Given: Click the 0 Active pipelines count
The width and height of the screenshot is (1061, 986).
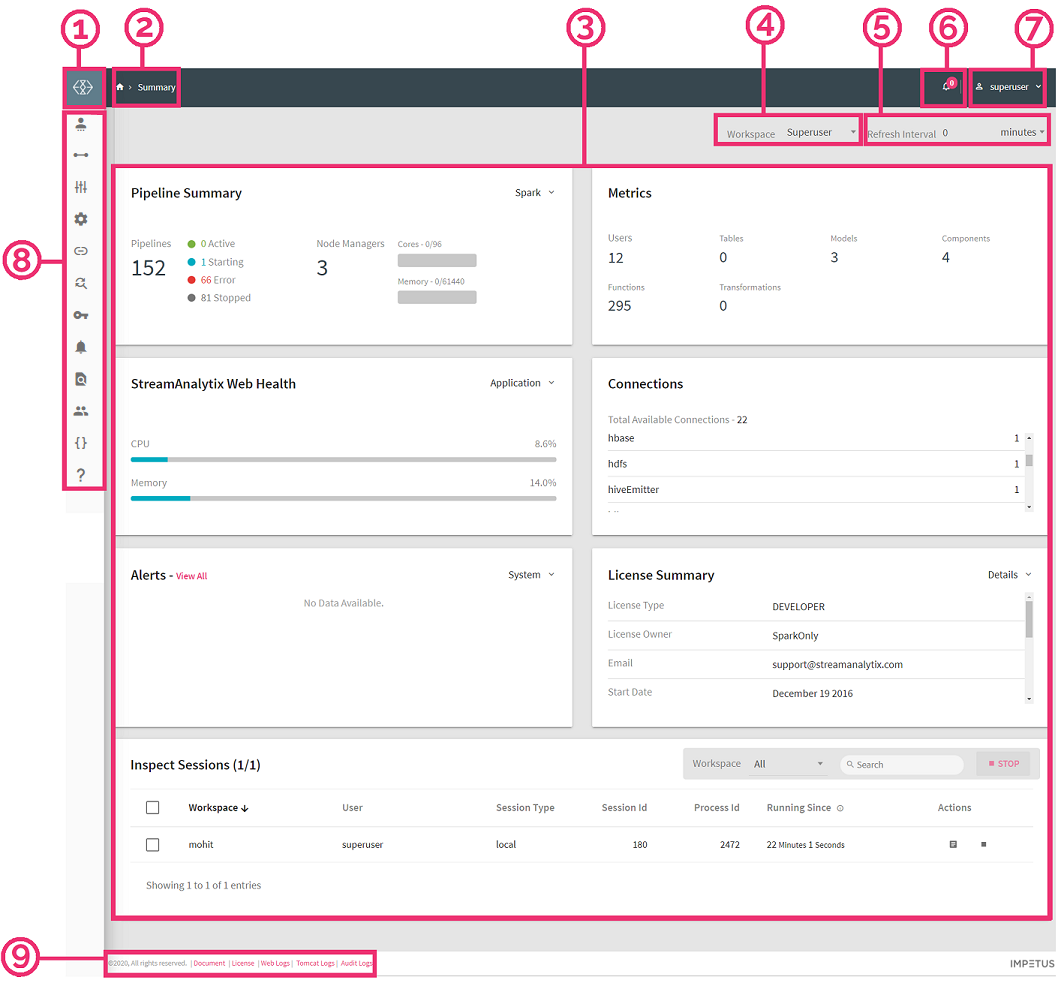Looking at the screenshot, I should click(218, 244).
